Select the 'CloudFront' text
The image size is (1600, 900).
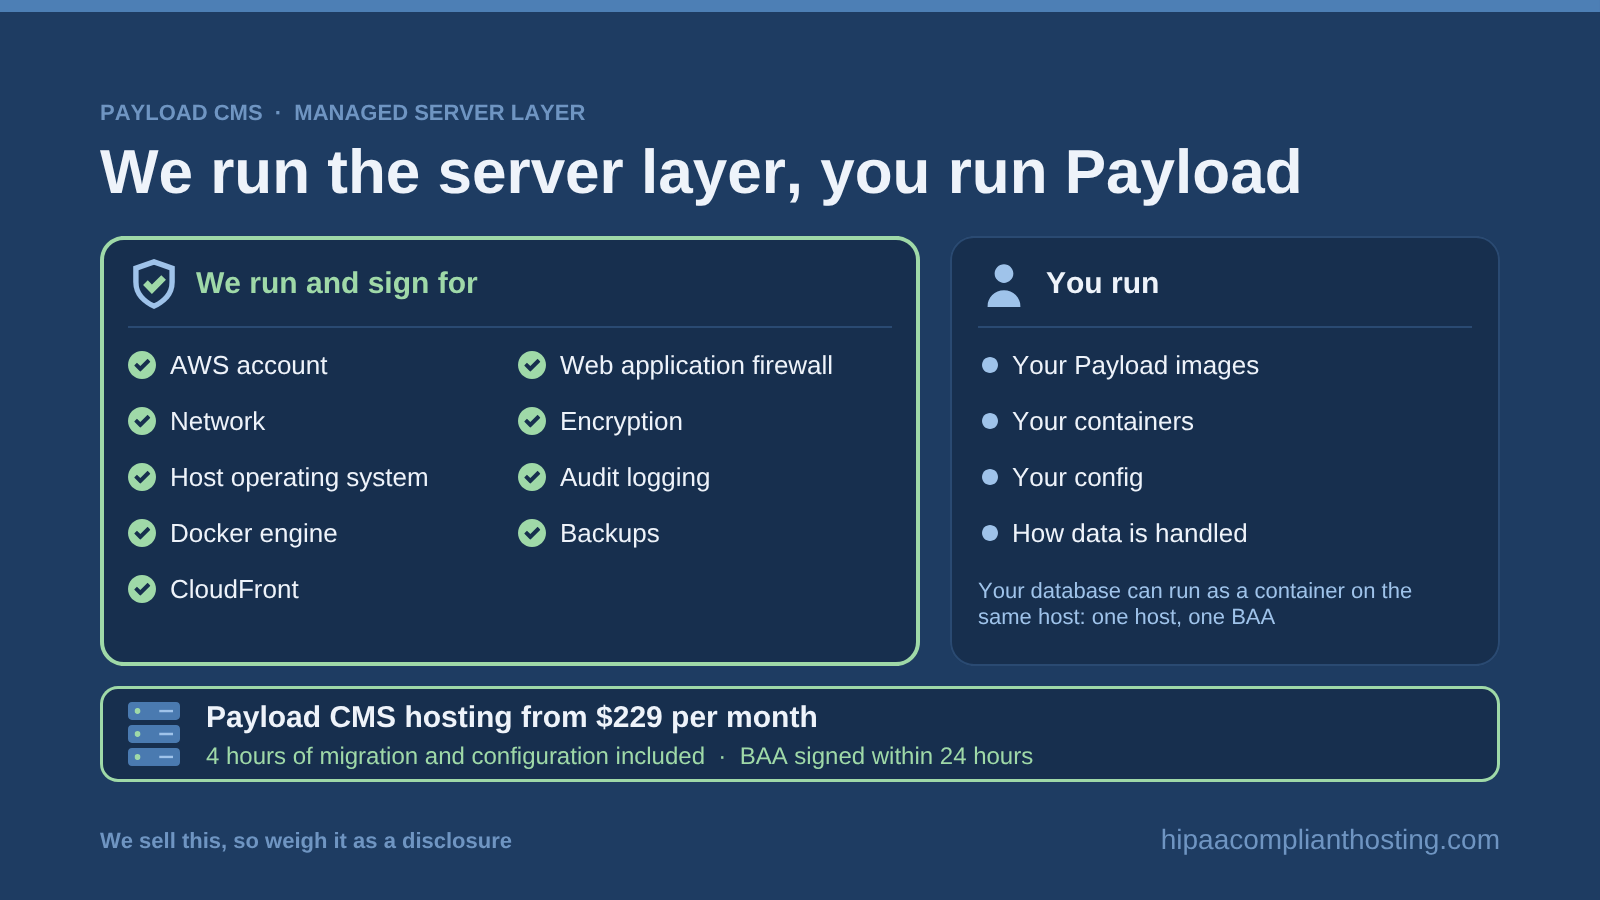click(234, 589)
